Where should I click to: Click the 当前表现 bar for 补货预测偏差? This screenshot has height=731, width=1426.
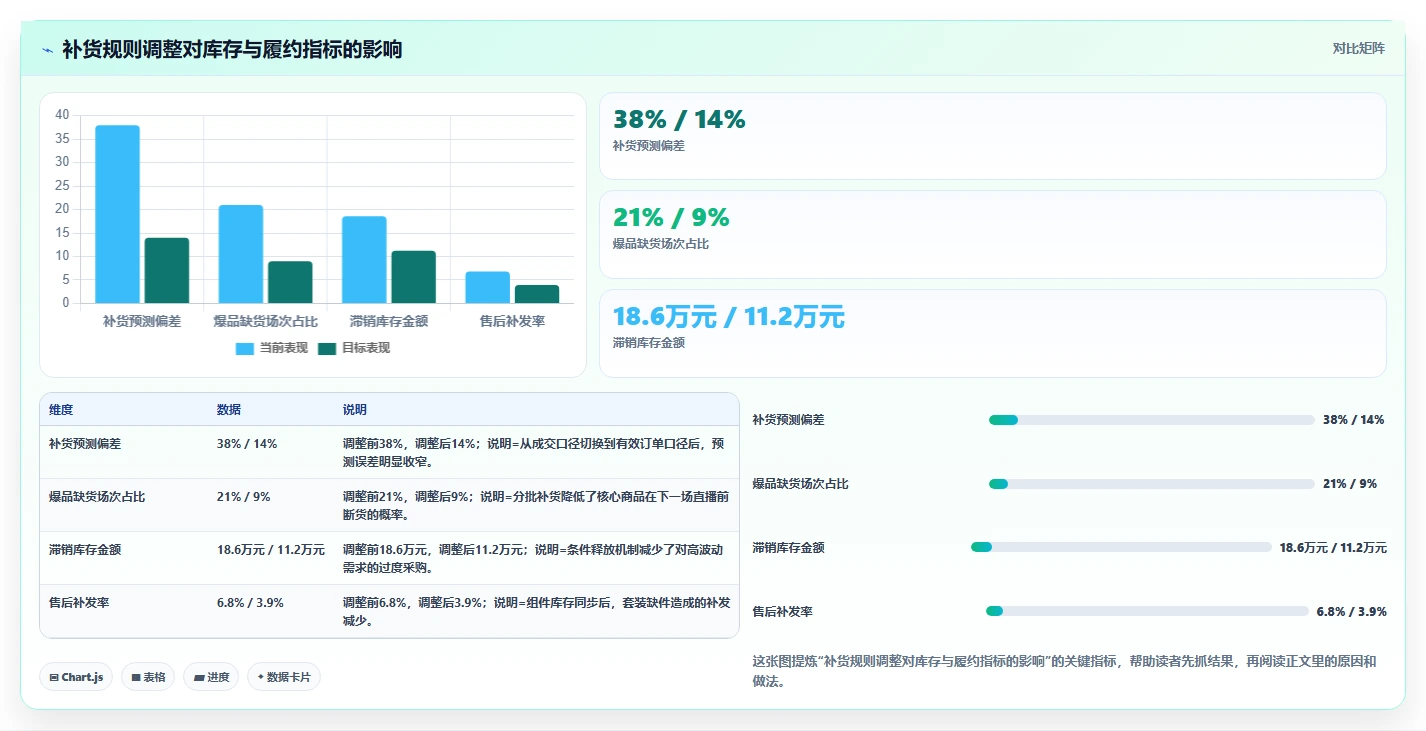pyautogui.click(x=117, y=214)
